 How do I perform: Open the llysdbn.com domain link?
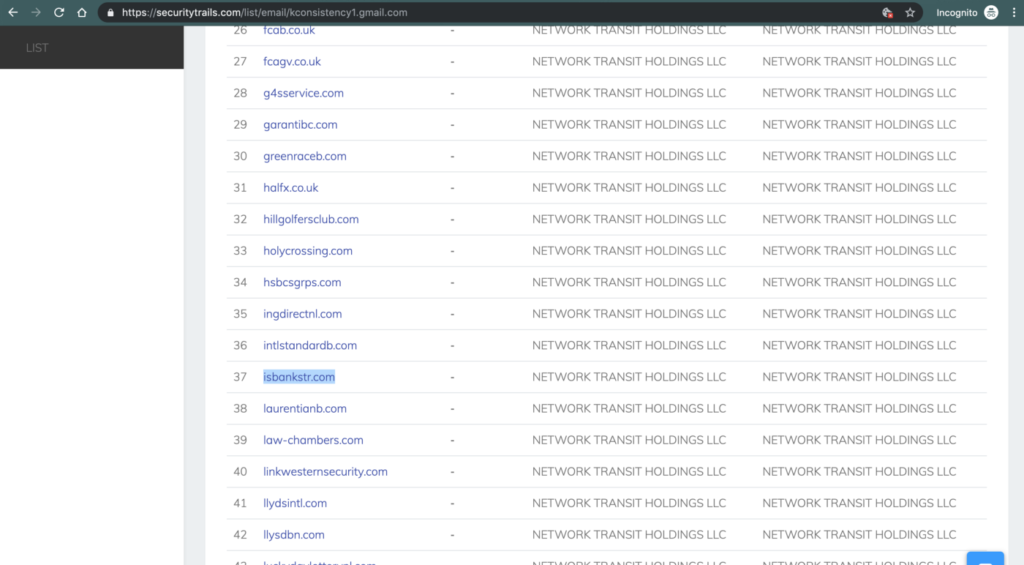293,535
